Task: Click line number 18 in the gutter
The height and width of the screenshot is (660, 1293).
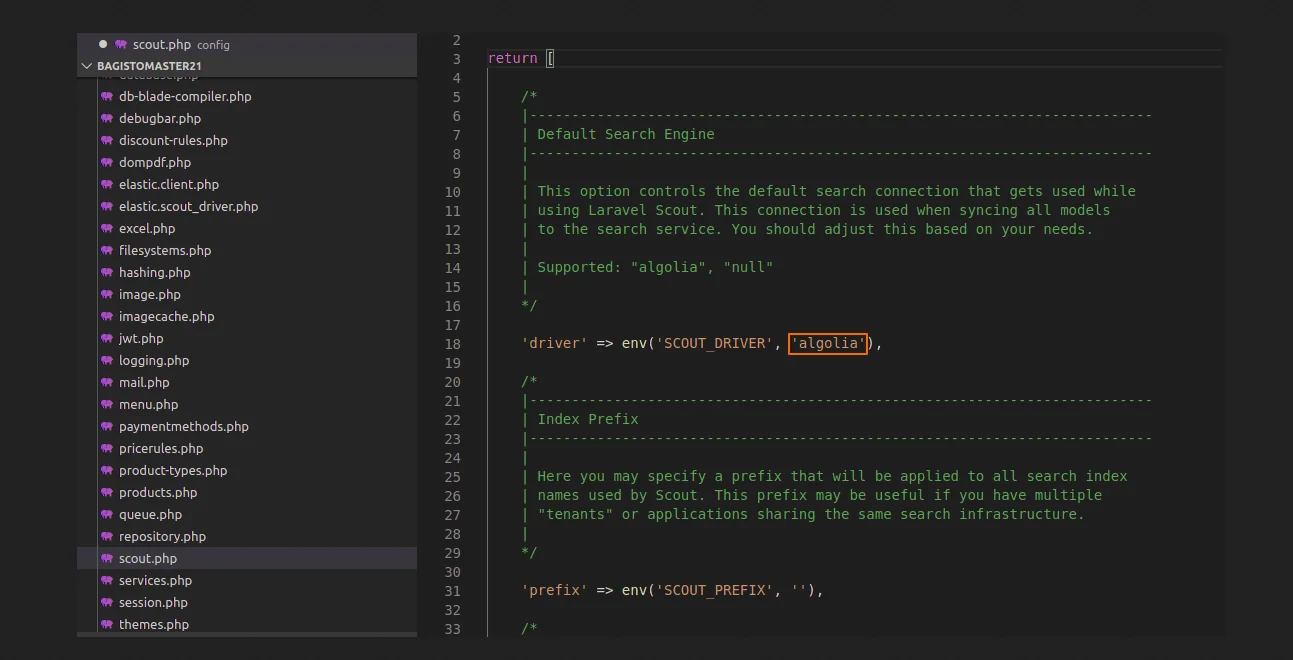Action: (452, 343)
